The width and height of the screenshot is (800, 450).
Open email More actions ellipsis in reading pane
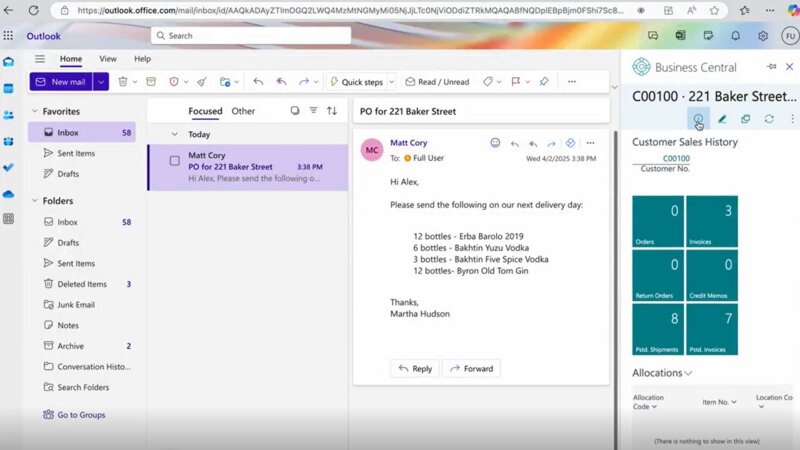coord(590,143)
